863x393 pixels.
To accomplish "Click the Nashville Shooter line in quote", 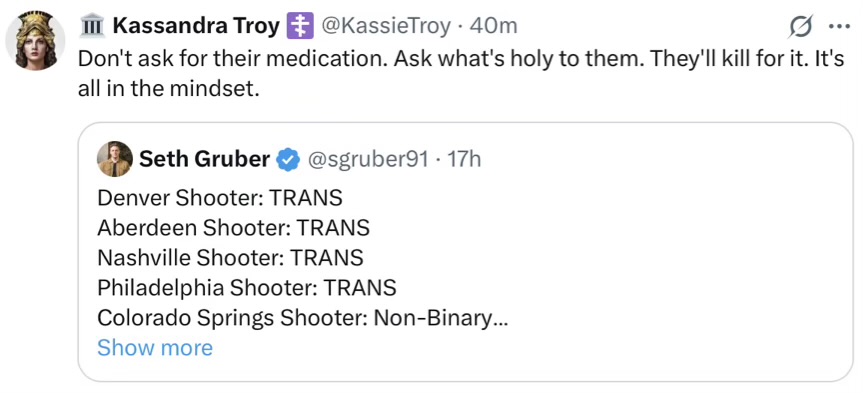I will pos(231,257).
